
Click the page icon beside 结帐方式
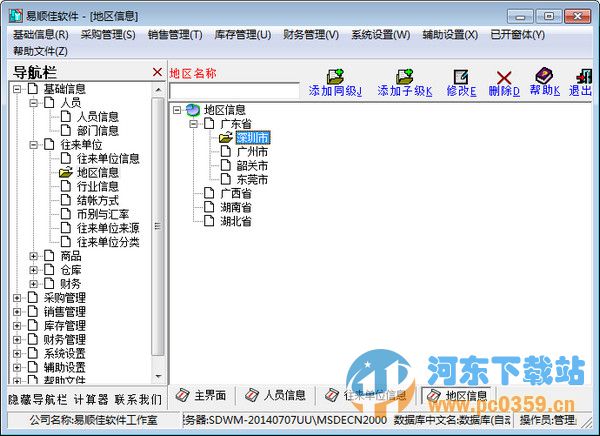(66, 200)
